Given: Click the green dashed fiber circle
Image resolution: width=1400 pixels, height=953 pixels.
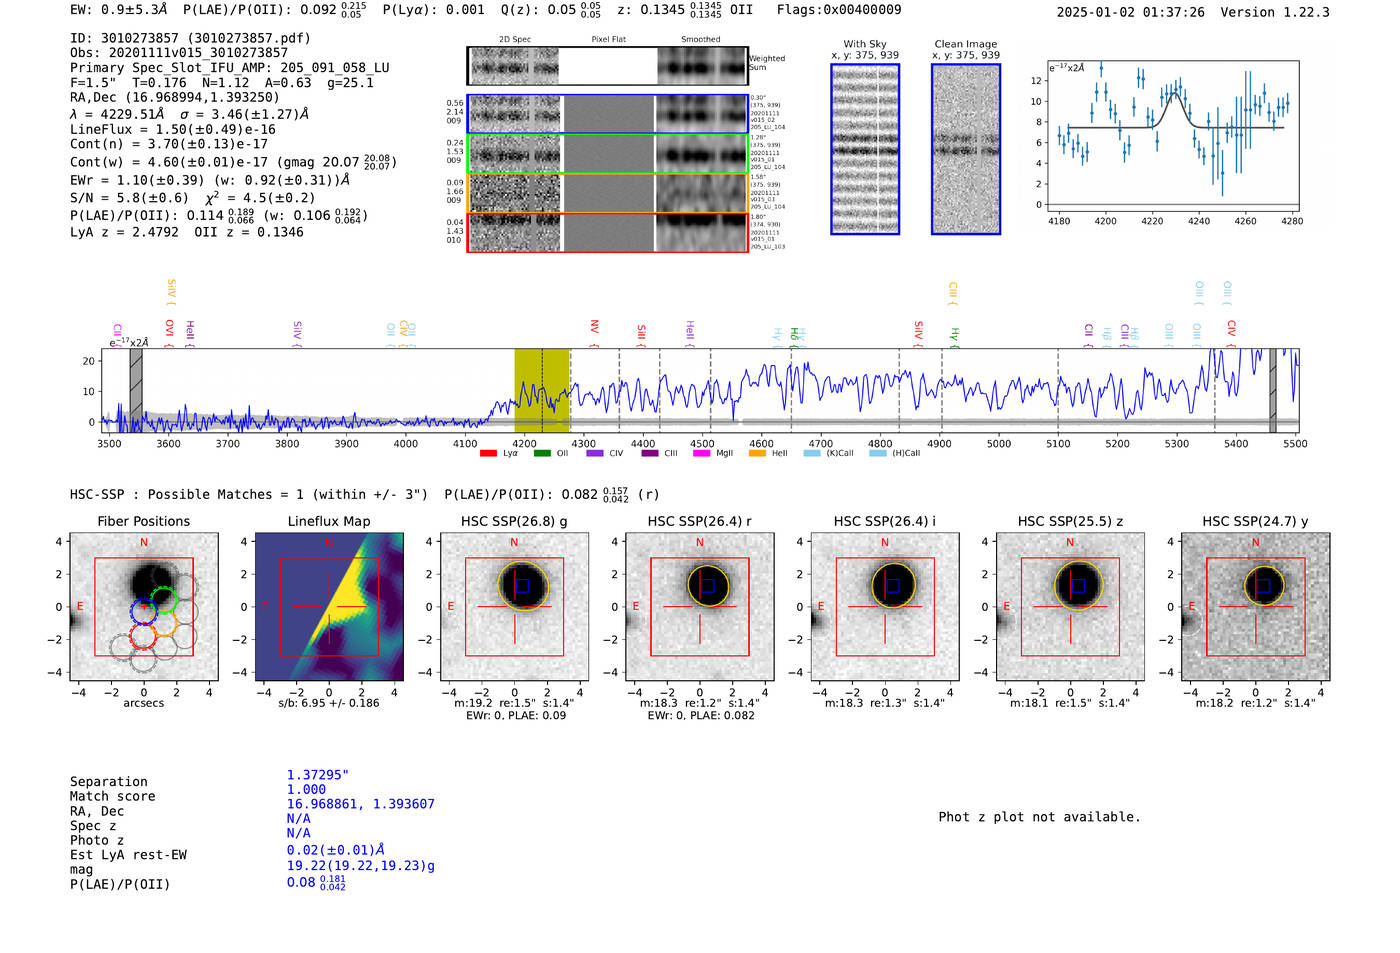Looking at the screenshot, I should tap(164, 601).
